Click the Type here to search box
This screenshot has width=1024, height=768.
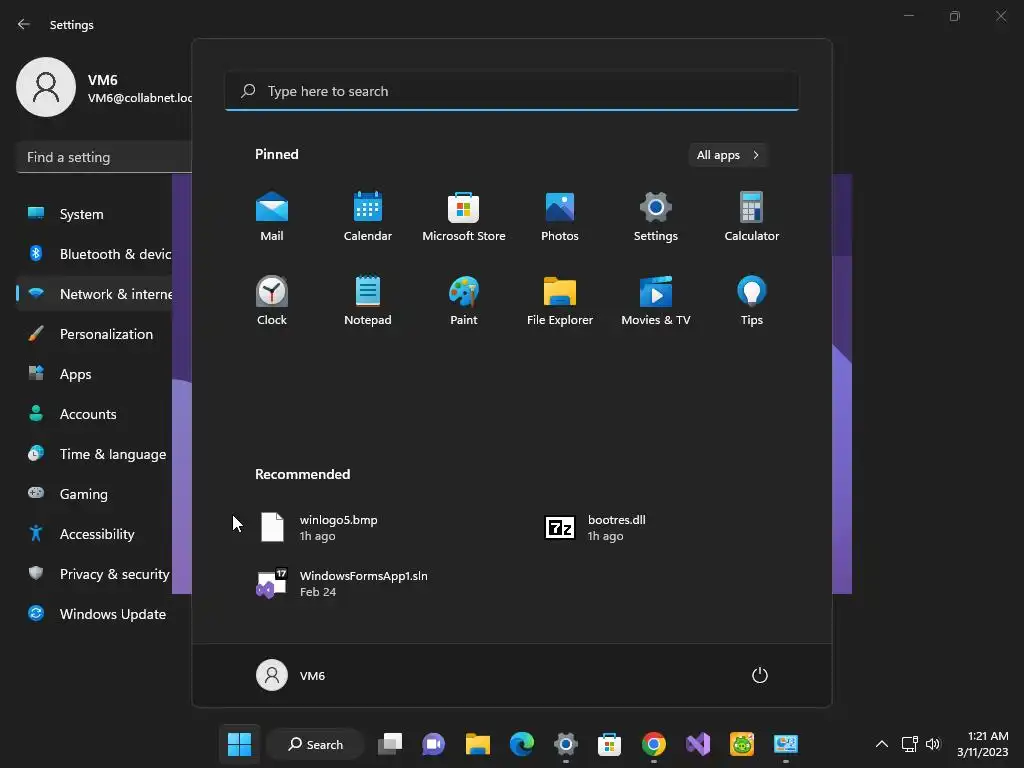[x=511, y=91]
